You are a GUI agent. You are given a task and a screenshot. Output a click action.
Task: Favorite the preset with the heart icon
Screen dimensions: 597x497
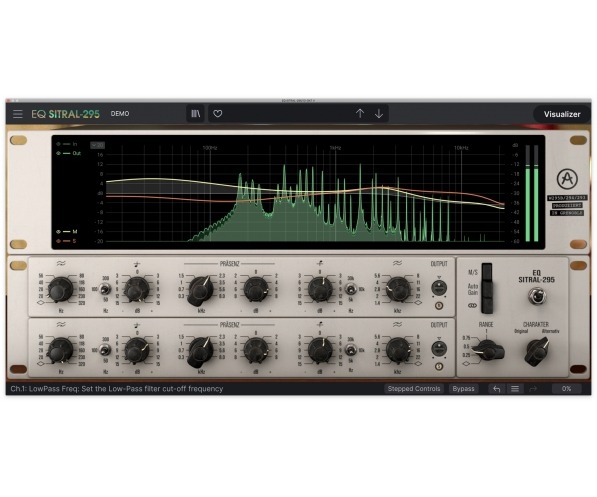[217, 114]
